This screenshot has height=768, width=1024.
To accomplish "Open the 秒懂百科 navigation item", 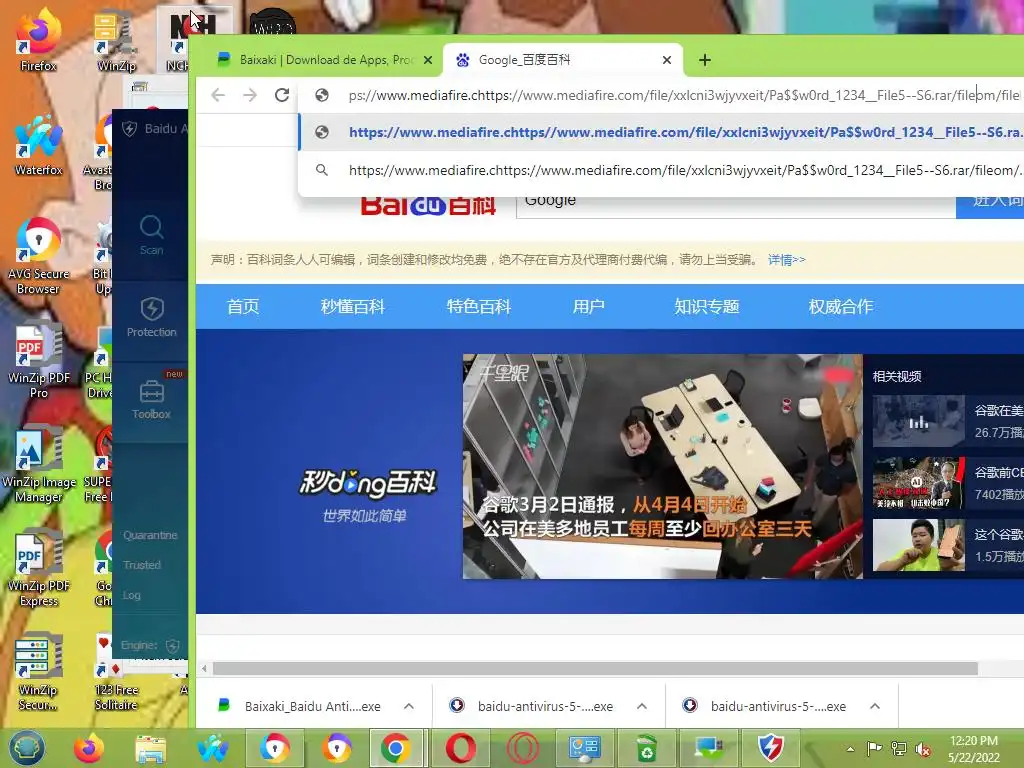I will 353,306.
